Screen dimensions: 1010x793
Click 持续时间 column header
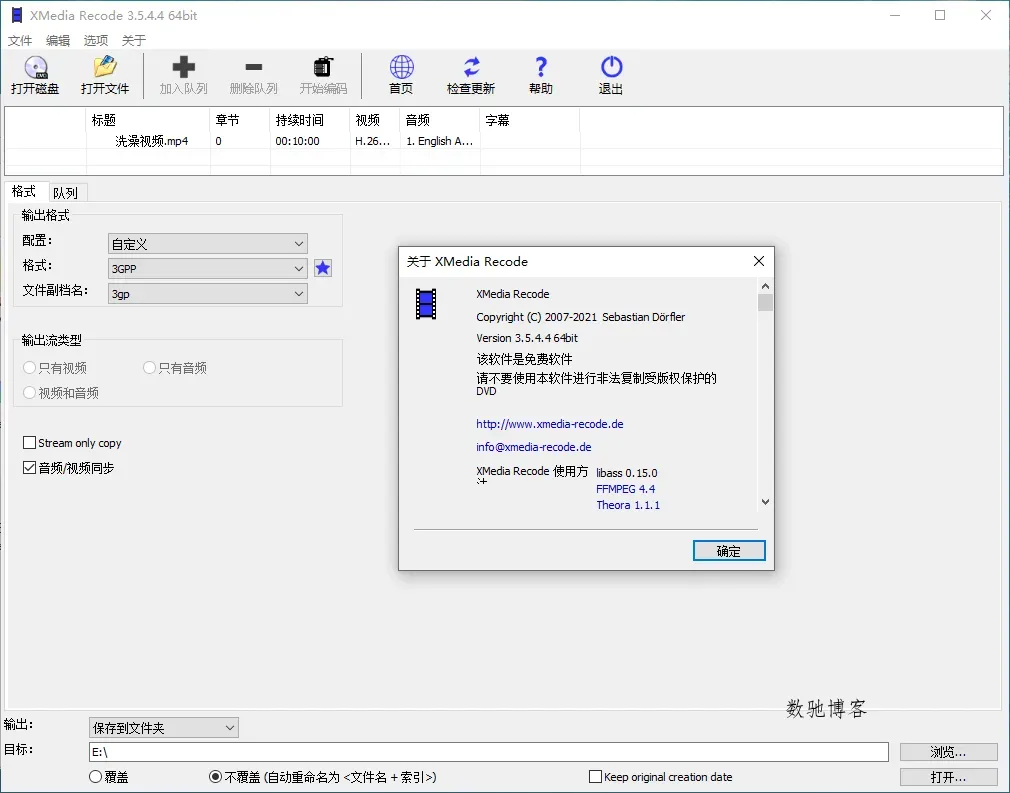pyautogui.click(x=310, y=120)
